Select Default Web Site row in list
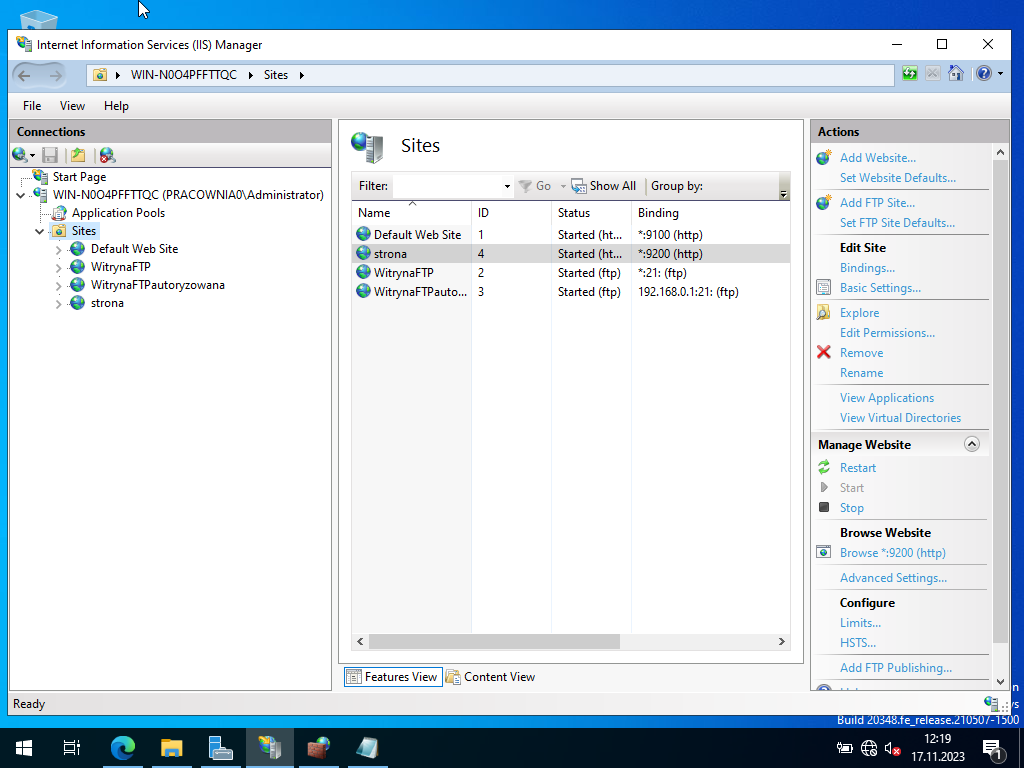 click(x=571, y=234)
